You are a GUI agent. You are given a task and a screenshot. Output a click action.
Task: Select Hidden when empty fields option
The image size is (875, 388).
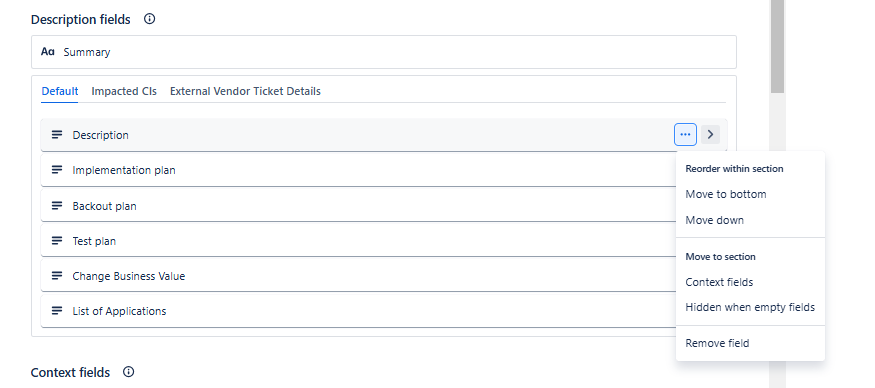(x=750, y=307)
